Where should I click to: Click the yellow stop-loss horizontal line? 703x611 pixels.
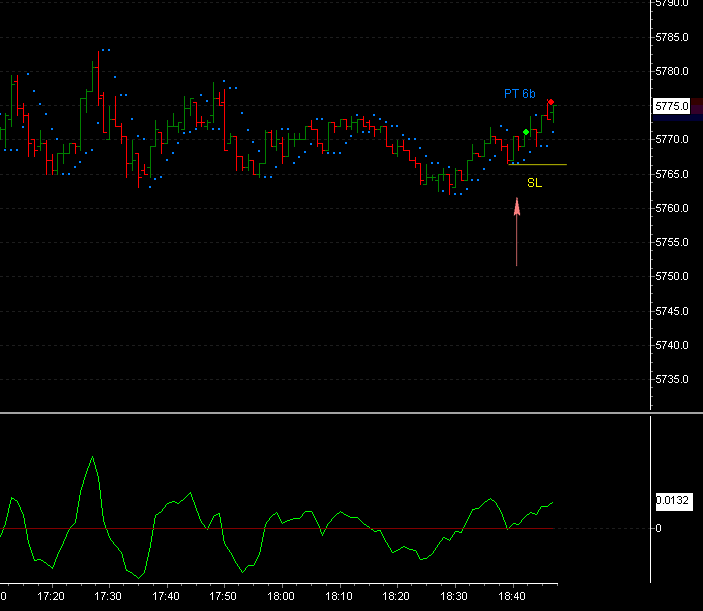coord(538,165)
